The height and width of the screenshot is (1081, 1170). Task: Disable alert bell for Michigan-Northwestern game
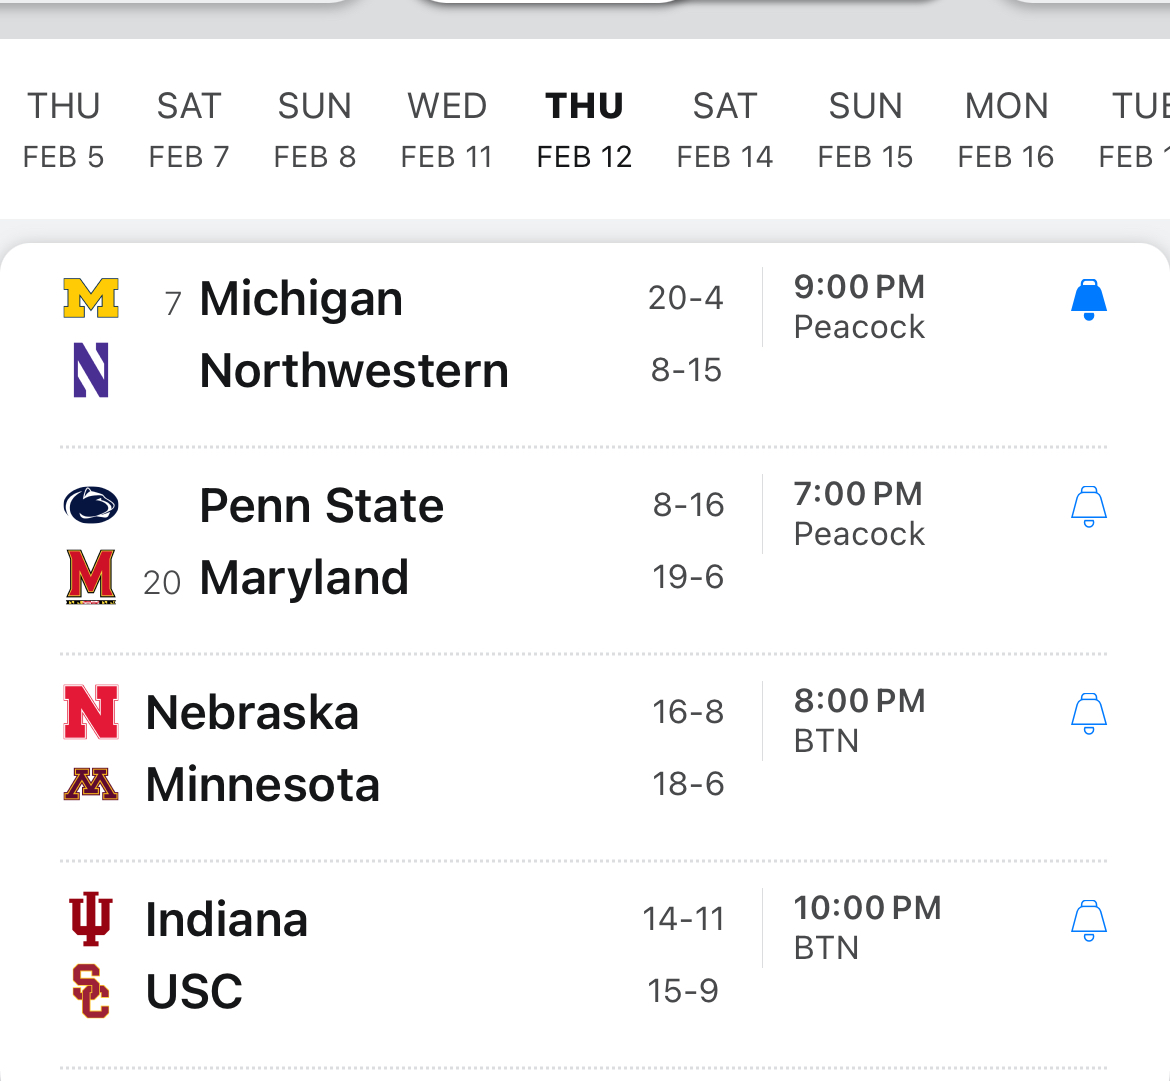click(1088, 300)
